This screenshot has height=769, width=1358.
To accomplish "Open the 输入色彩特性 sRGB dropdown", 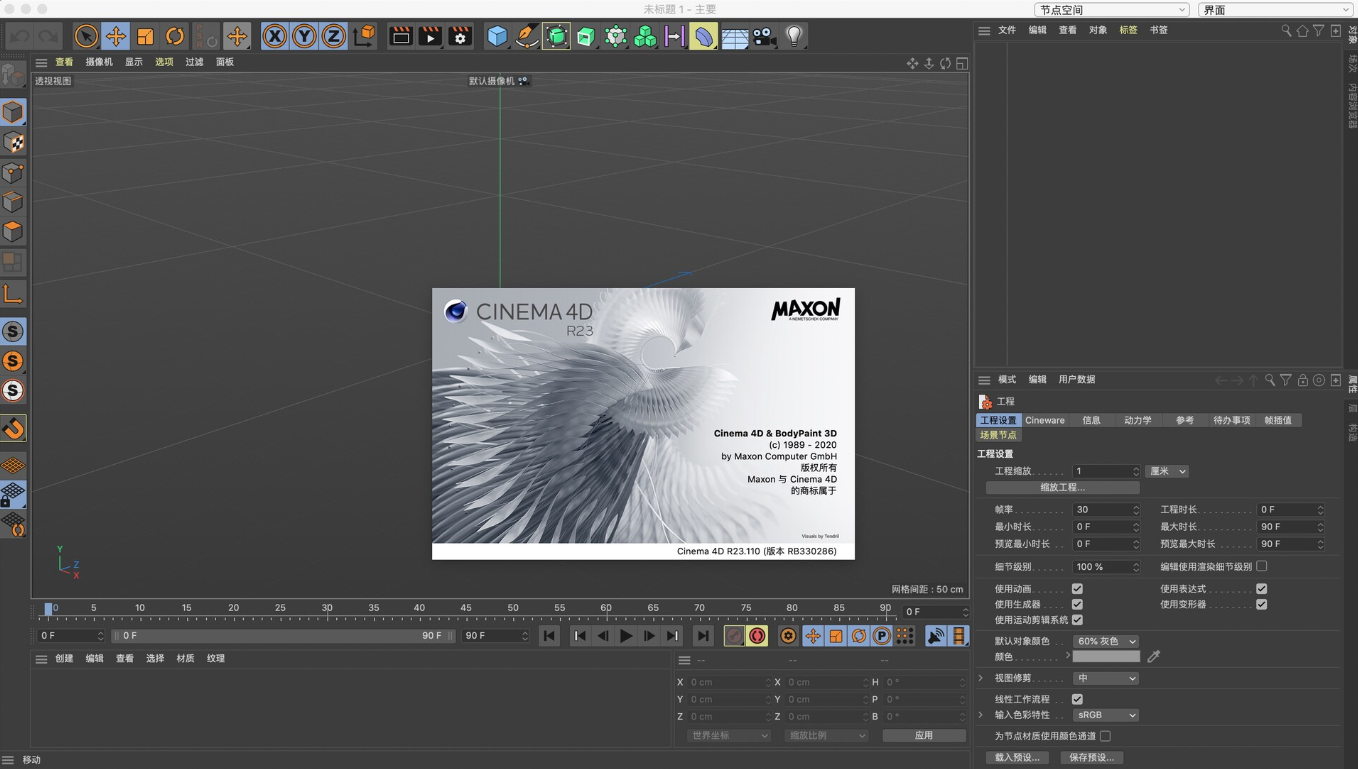I will coord(1106,715).
